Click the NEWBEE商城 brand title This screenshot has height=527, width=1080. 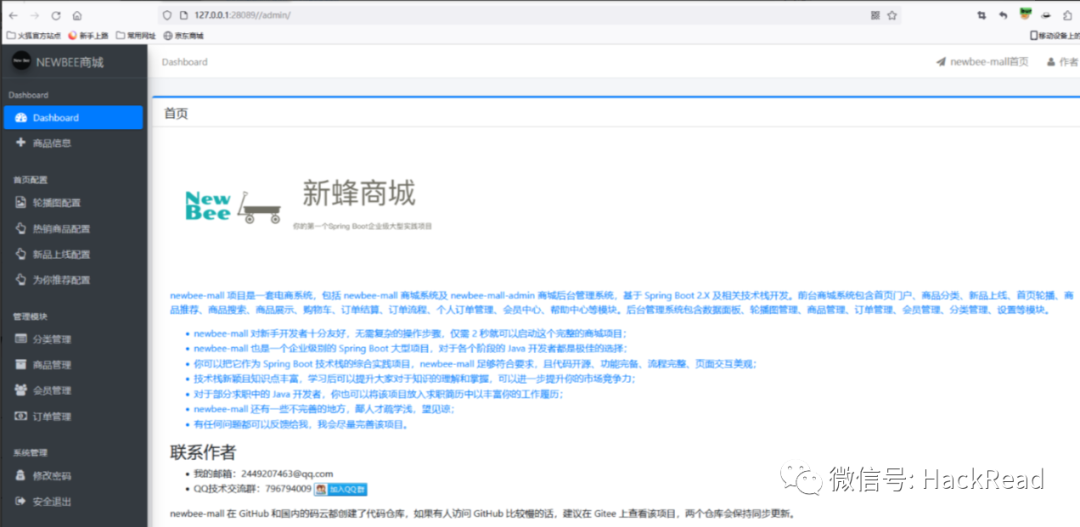(70, 62)
